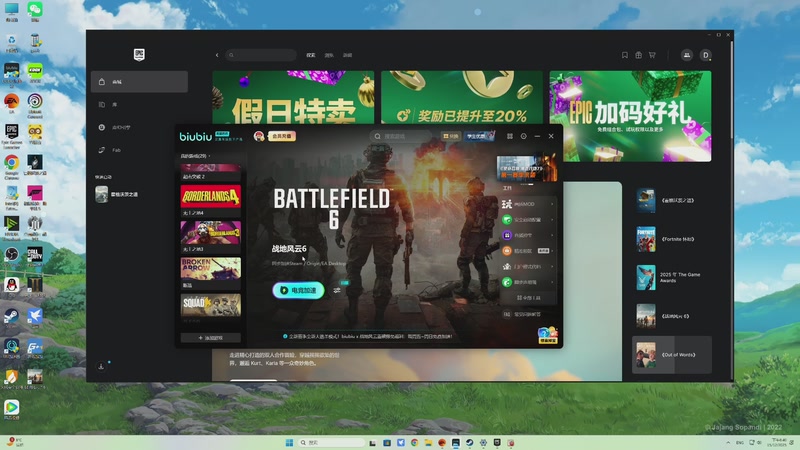
Task: Open Steam desktop icon
Action: (11, 317)
